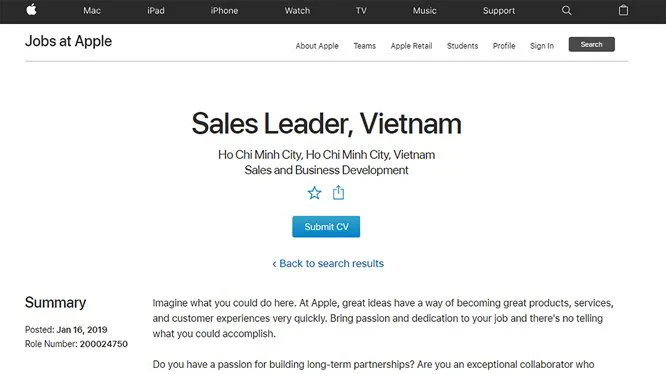The height and width of the screenshot is (374, 666).
Task: Click the Submit CV button
Action: click(326, 227)
